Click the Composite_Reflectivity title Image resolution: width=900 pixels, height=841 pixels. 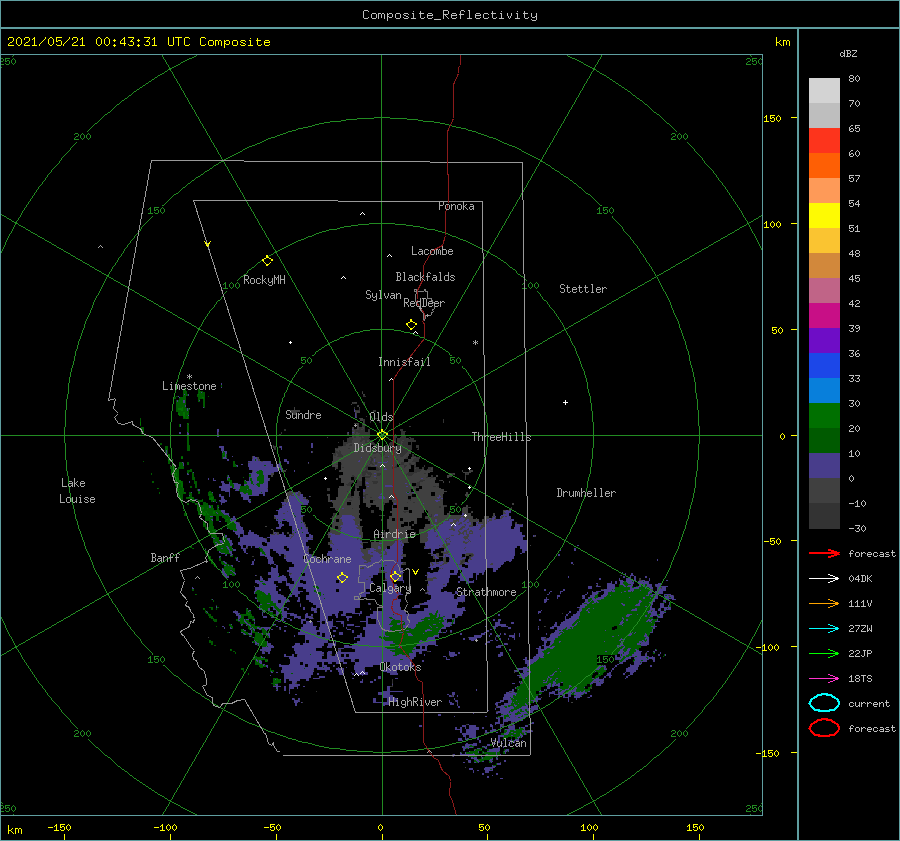click(x=450, y=15)
